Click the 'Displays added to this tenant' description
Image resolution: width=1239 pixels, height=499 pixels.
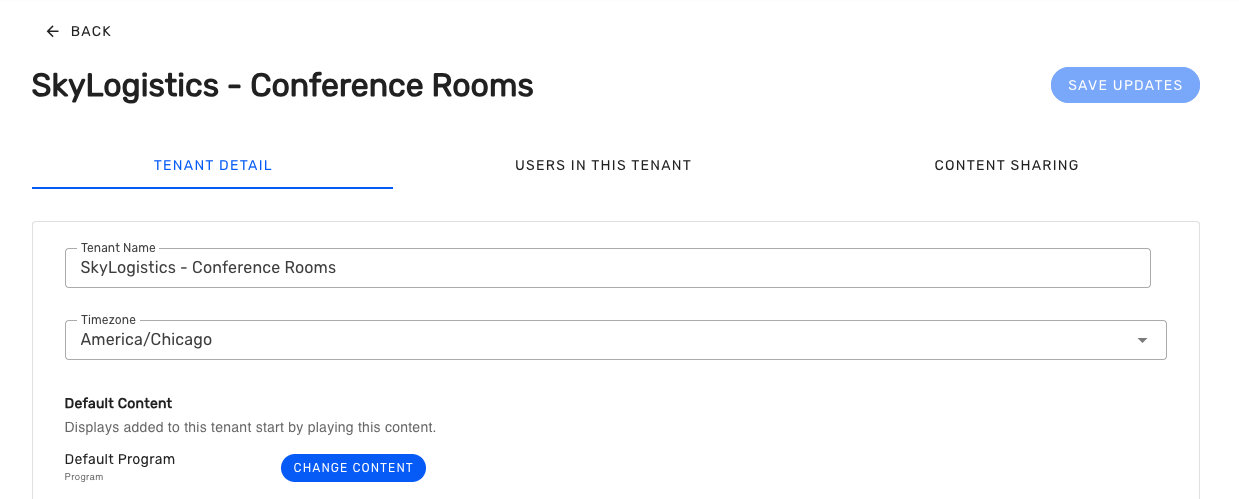pyautogui.click(x=250, y=427)
